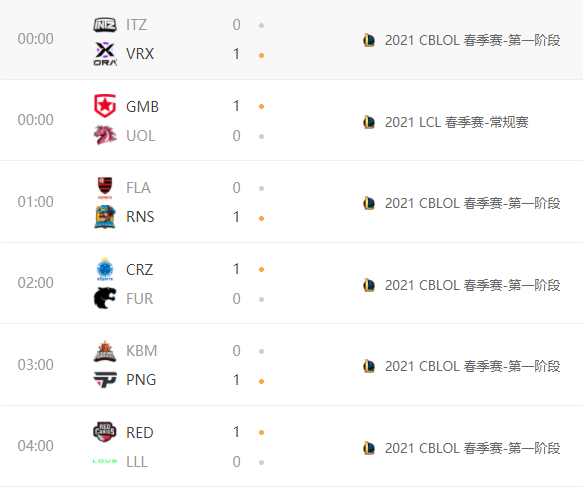The width and height of the screenshot is (583, 488).
Task: Click the pink unicorn UOL logo
Action: 105,135
